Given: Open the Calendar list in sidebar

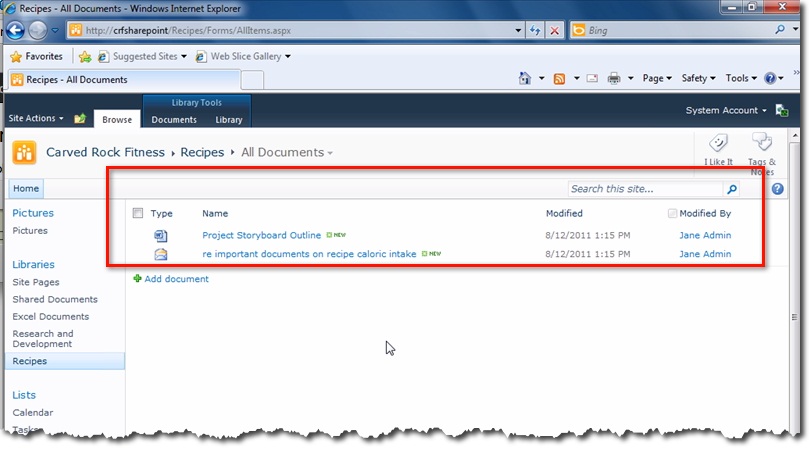Looking at the screenshot, I should pyautogui.click(x=33, y=412).
